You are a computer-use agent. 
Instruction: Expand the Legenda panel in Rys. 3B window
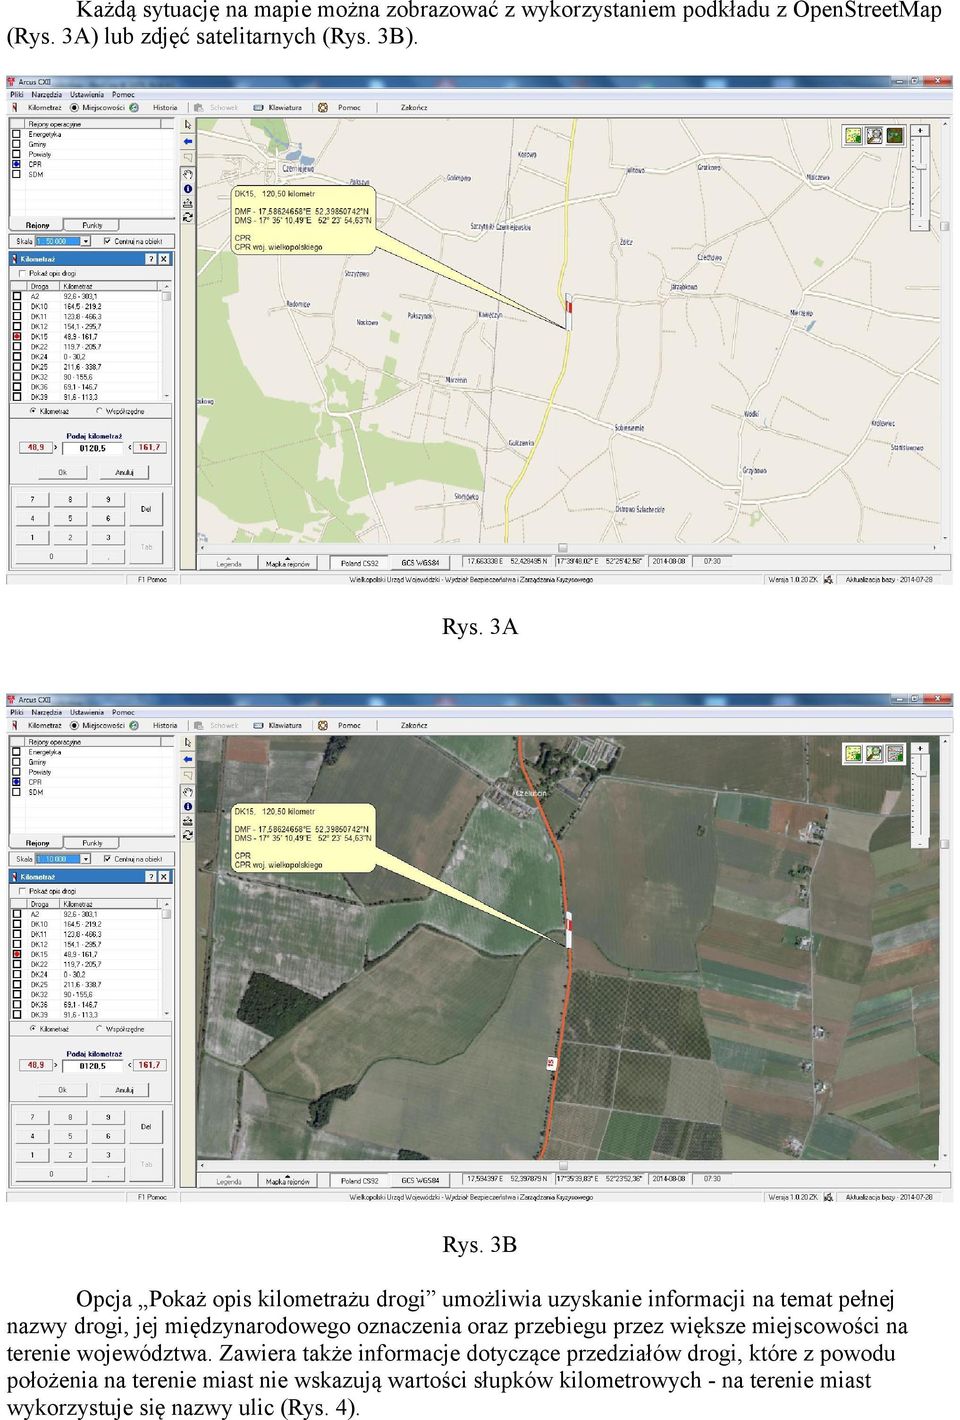(228, 1181)
